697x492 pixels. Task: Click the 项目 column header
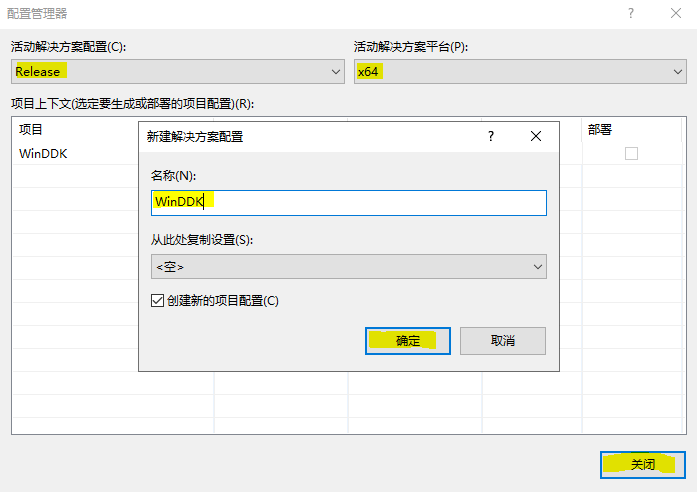[31, 130]
